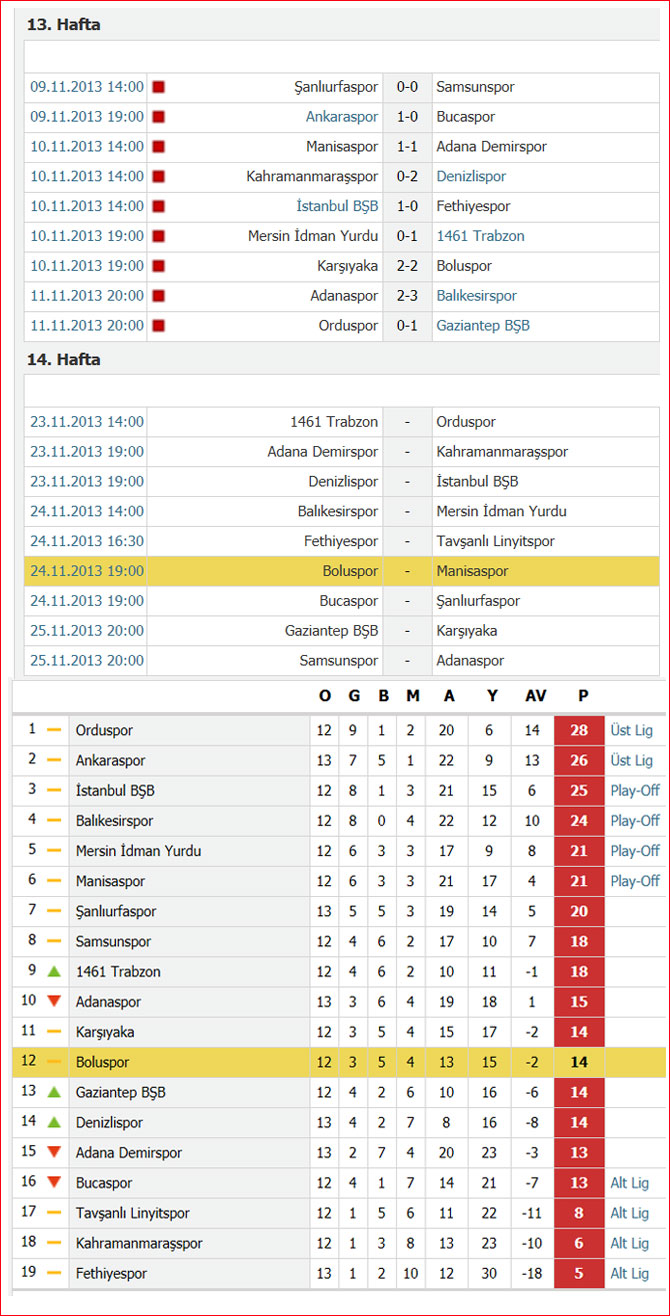Click red down arrow beside Bucaspor standing

[54, 1182]
